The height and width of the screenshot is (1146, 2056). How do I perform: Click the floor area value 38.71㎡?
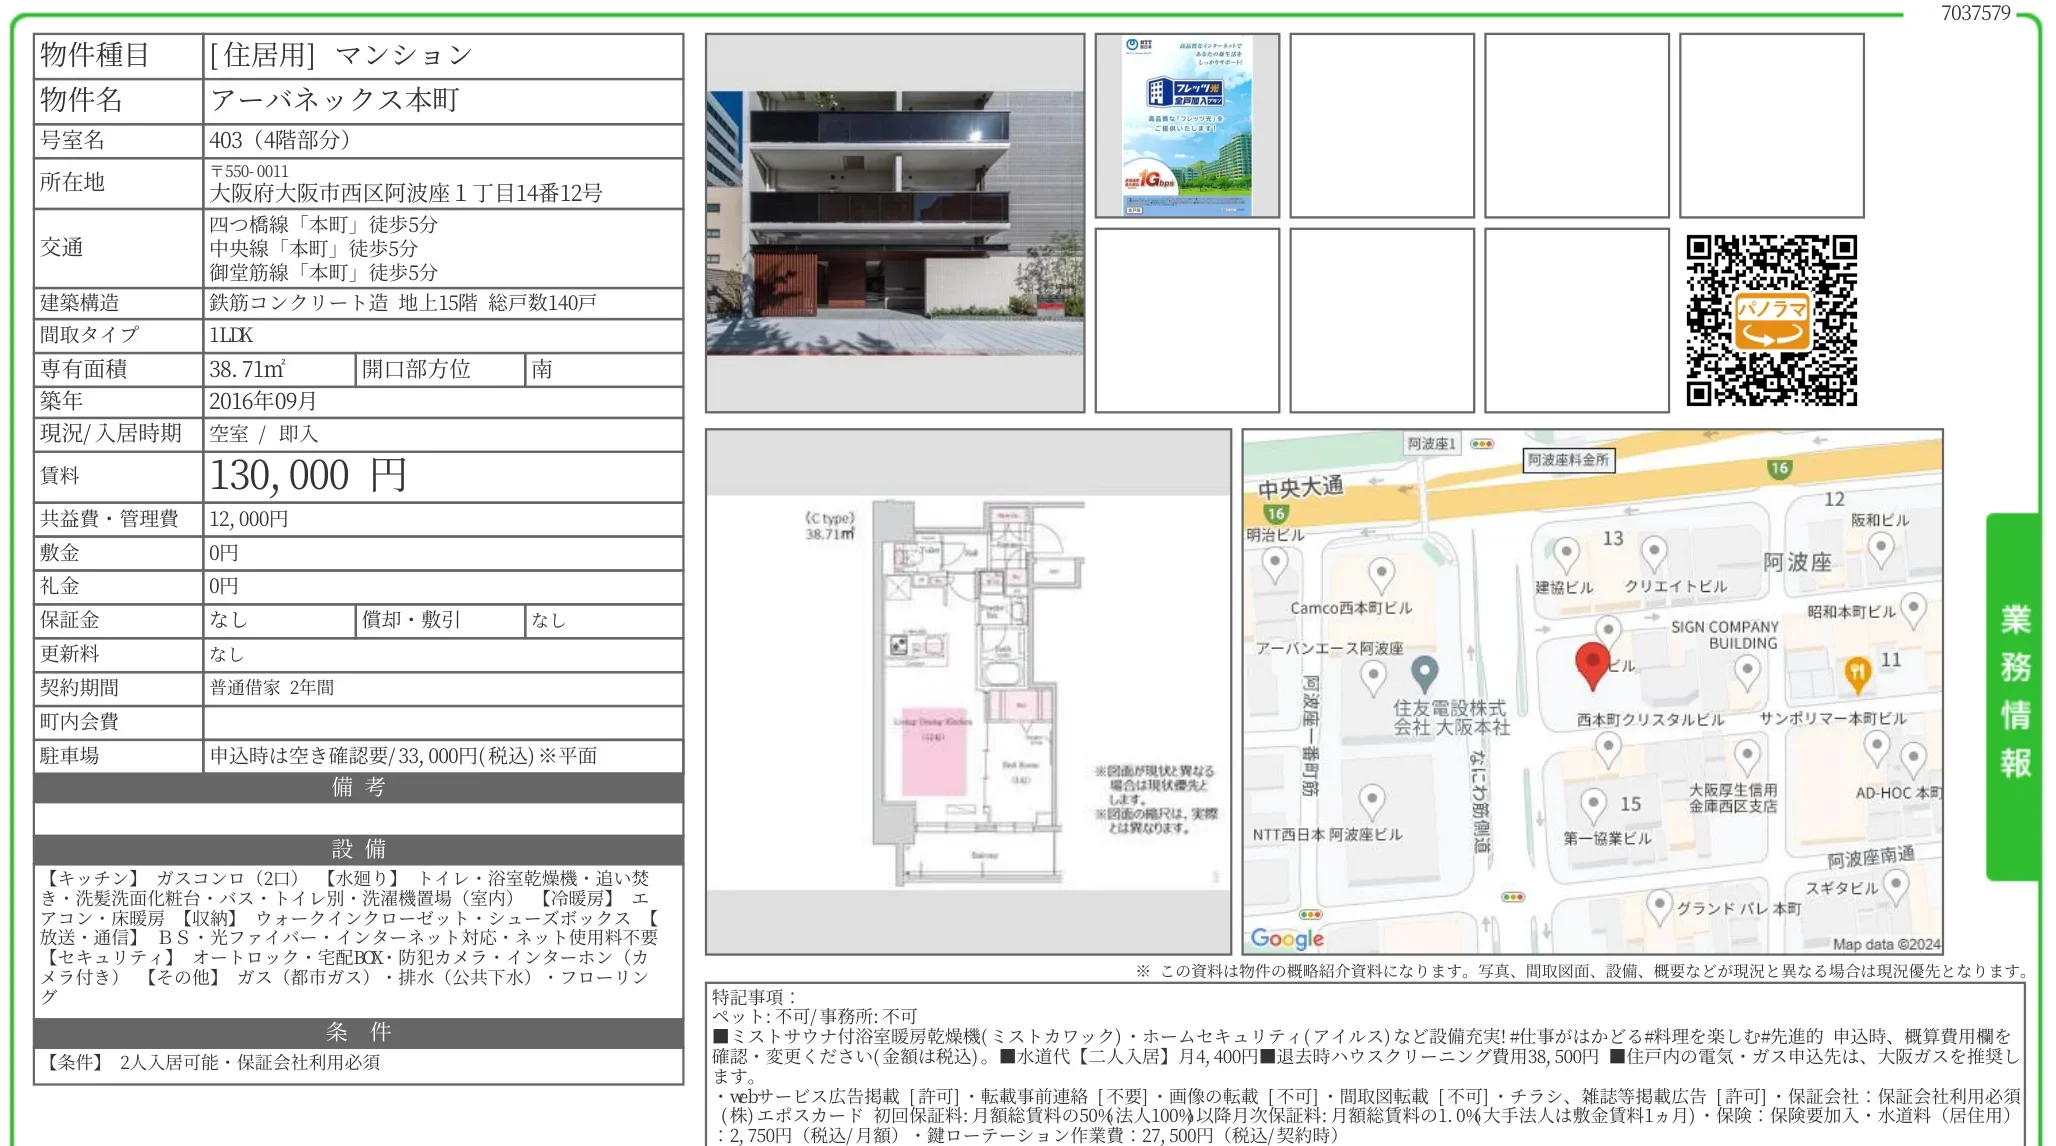pyautogui.click(x=247, y=369)
